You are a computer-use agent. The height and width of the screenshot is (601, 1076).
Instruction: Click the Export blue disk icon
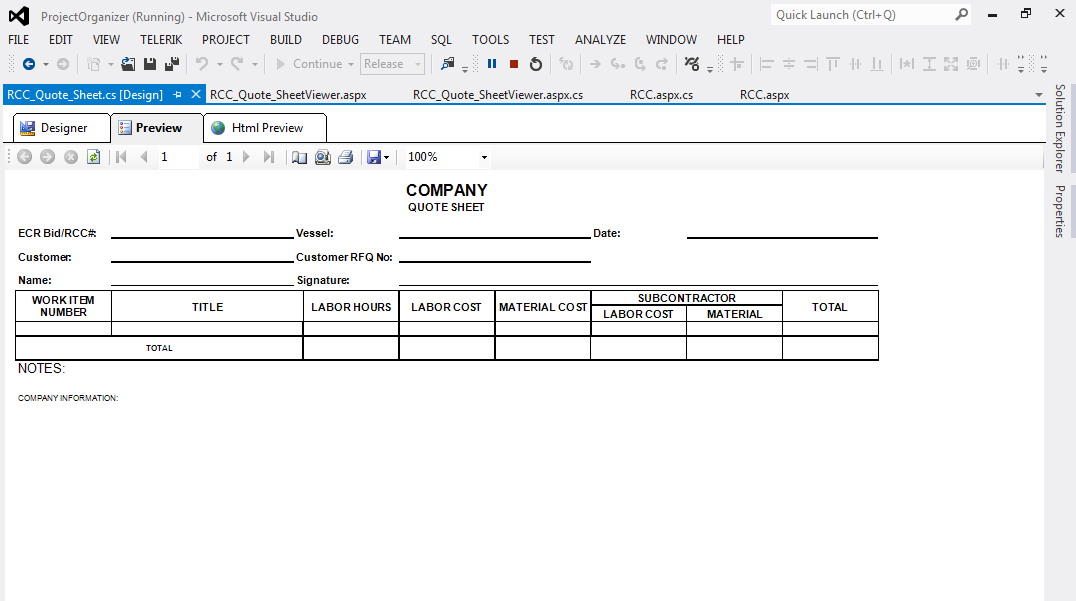(373, 157)
